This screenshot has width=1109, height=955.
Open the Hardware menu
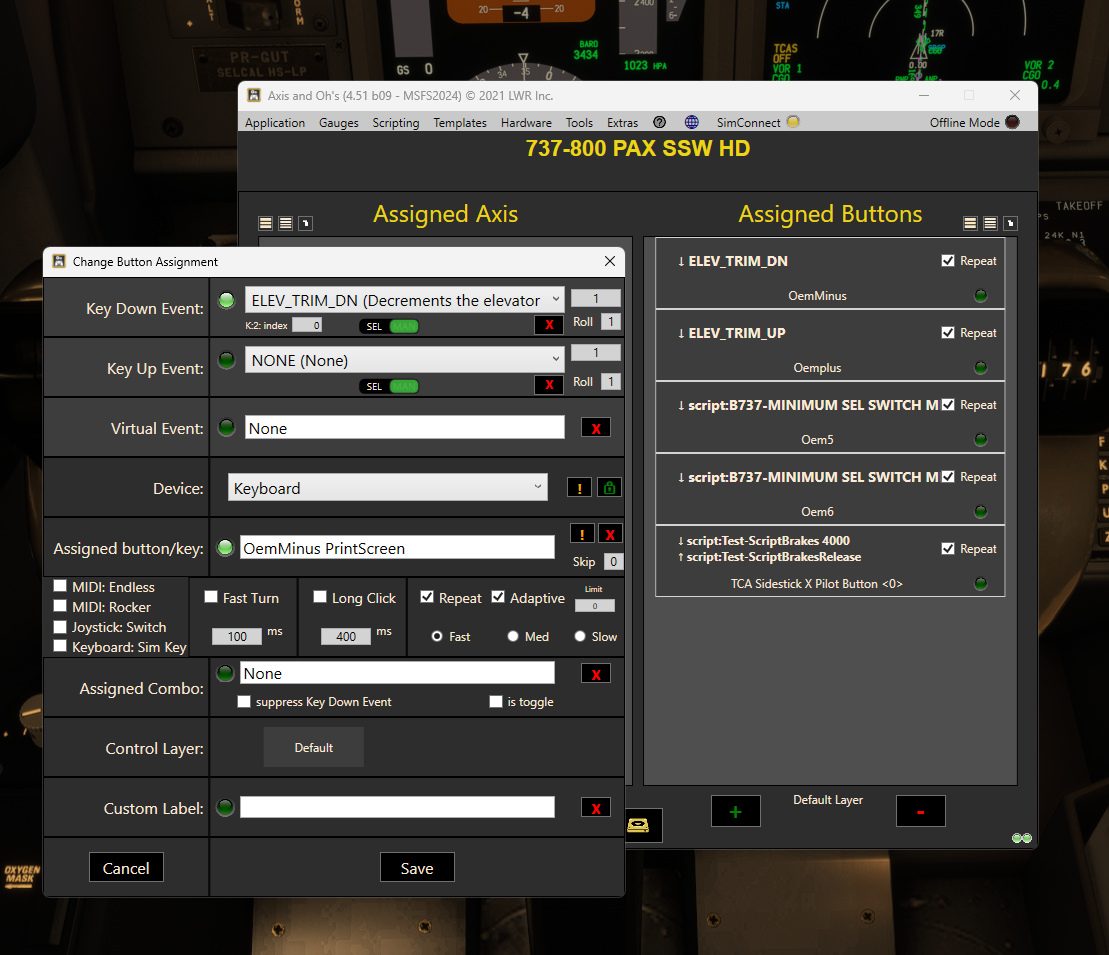pyautogui.click(x=526, y=122)
